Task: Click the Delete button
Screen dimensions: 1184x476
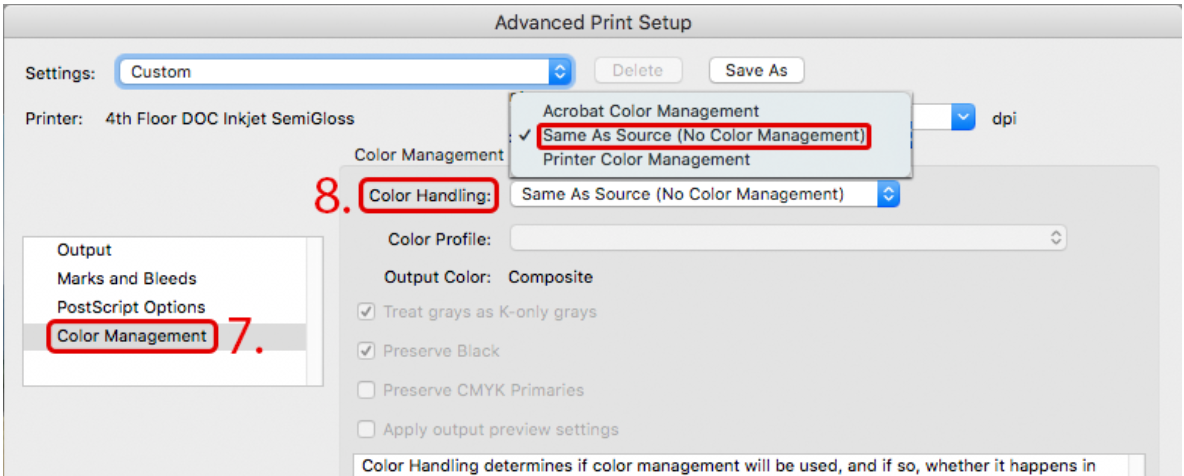Action: (638, 70)
